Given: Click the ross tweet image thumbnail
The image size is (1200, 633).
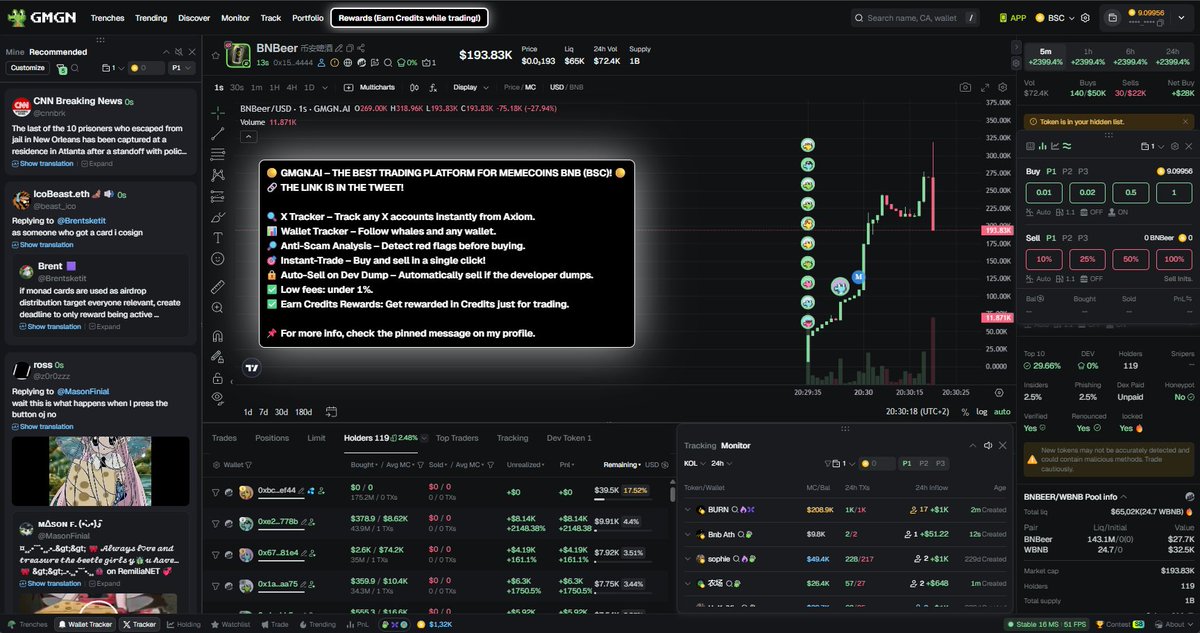Looking at the screenshot, I should click(99, 471).
